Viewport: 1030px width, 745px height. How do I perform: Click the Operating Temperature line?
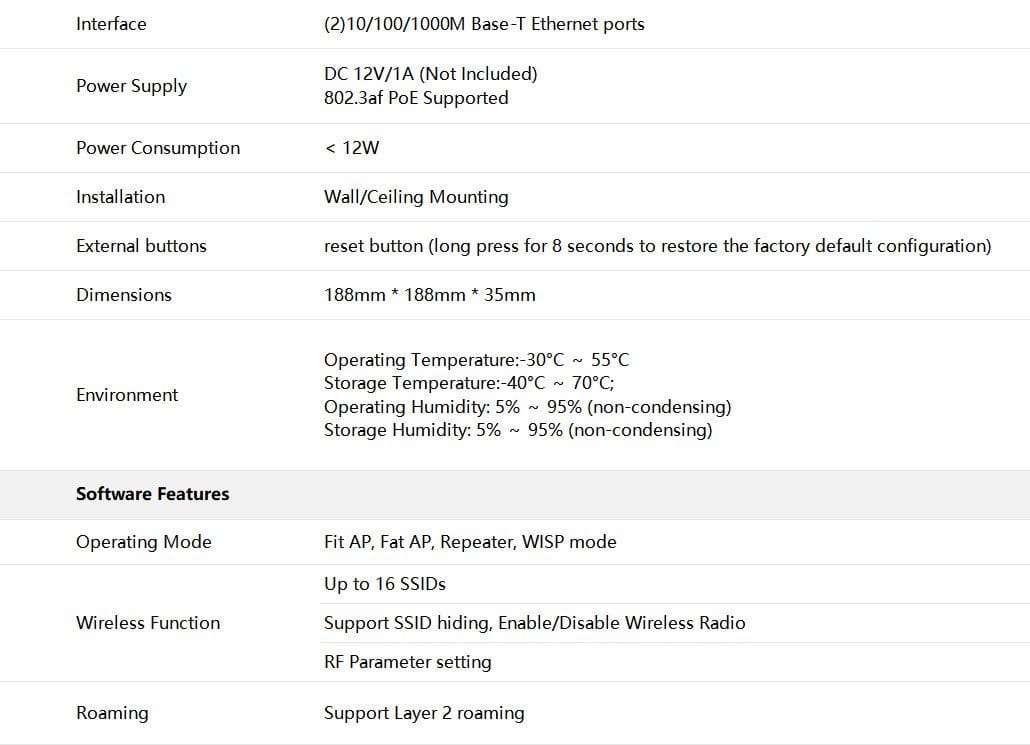pyautogui.click(x=476, y=360)
